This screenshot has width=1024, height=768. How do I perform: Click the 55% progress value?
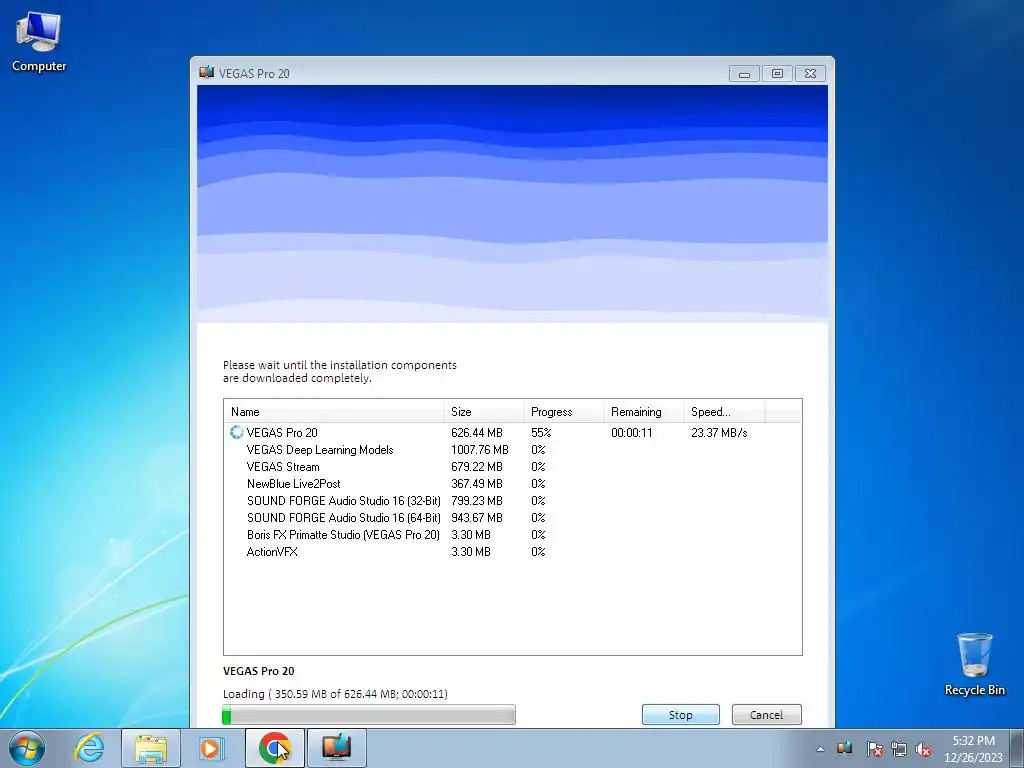541,432
